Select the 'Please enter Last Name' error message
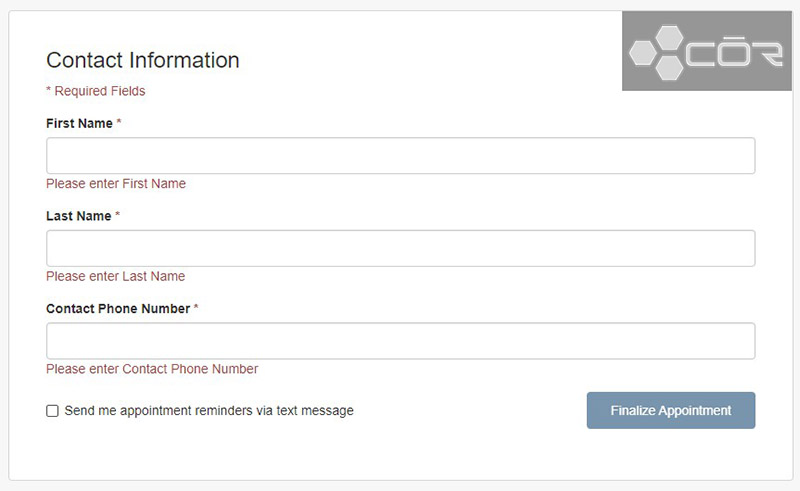This screenshot has height=491, width=800. click(x=116, y=276)
